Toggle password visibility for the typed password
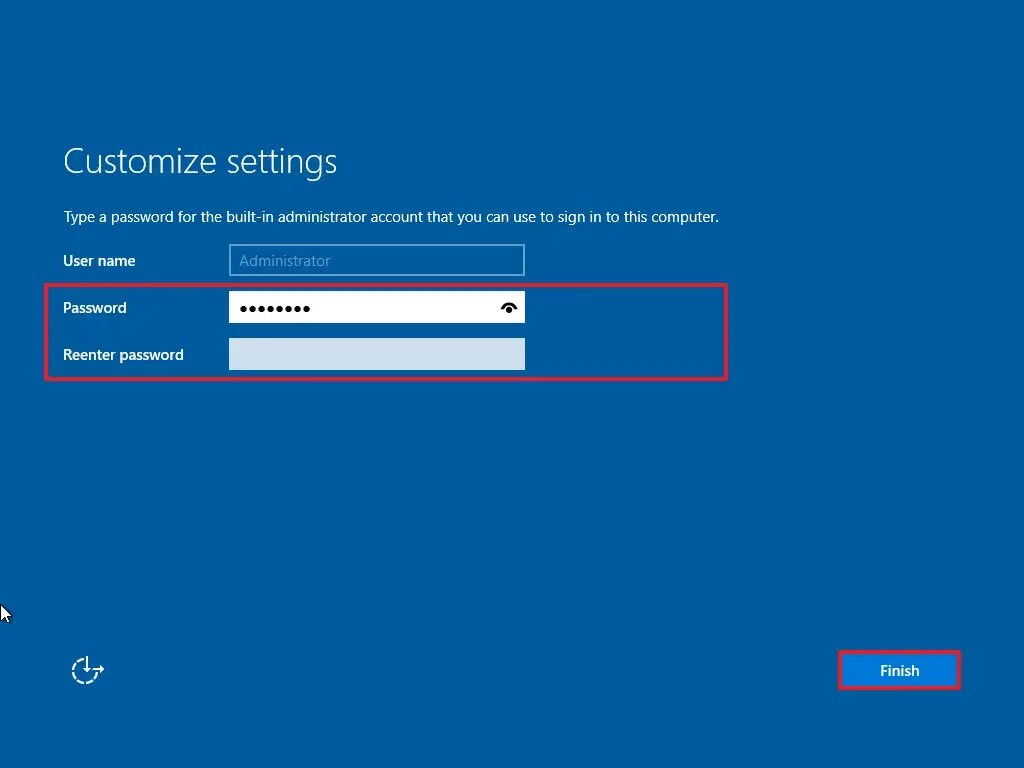The height and width of the screenshot is (768, 1024). [509, 307]
